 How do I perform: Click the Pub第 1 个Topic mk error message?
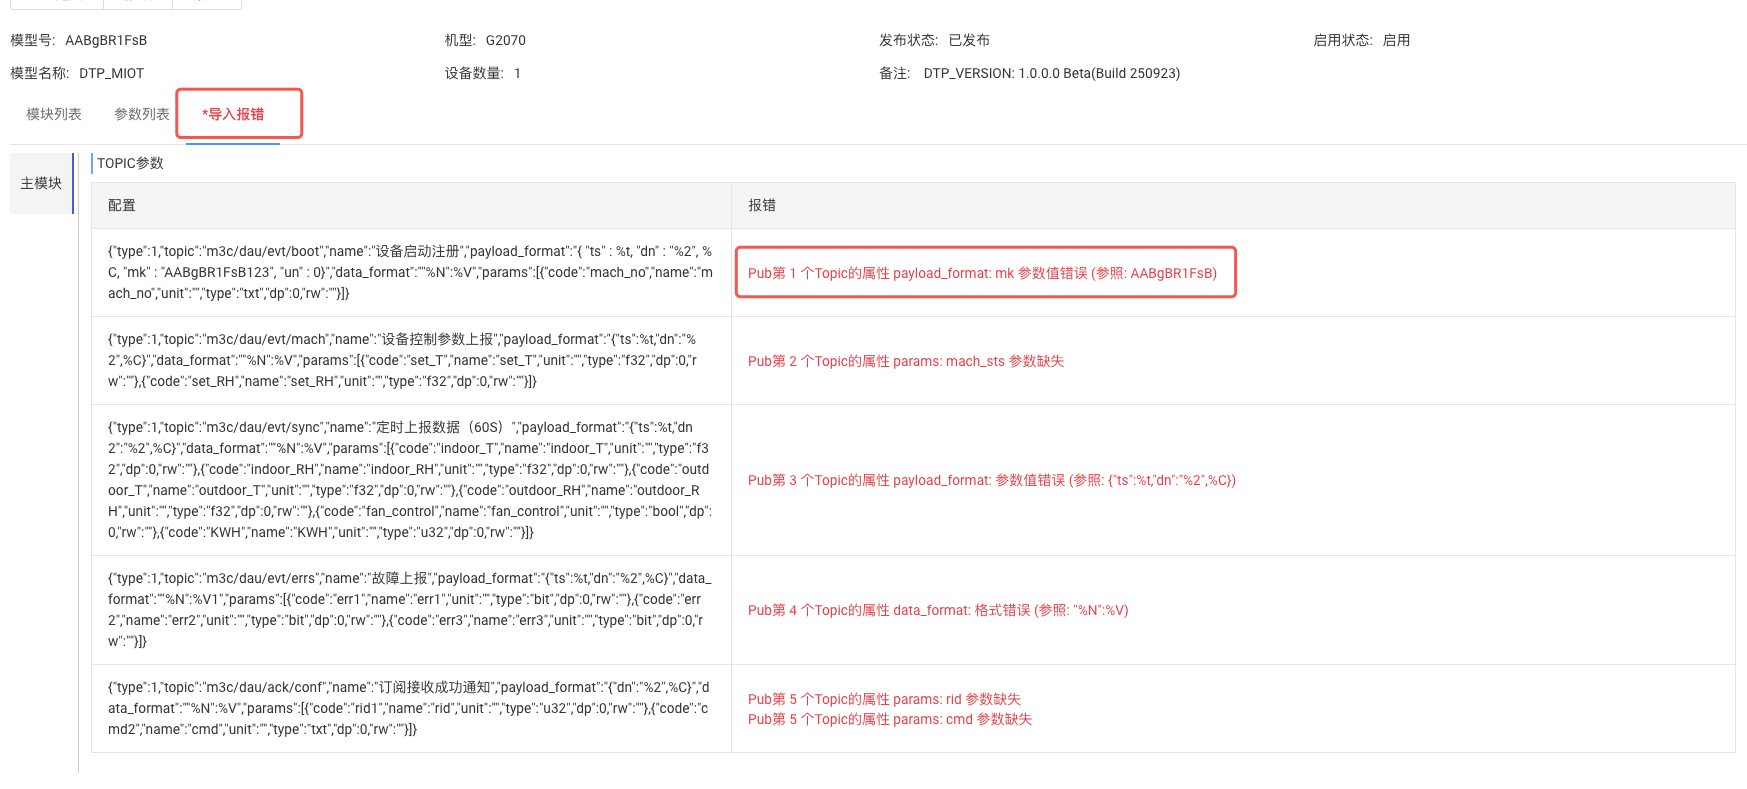point(982,273)
